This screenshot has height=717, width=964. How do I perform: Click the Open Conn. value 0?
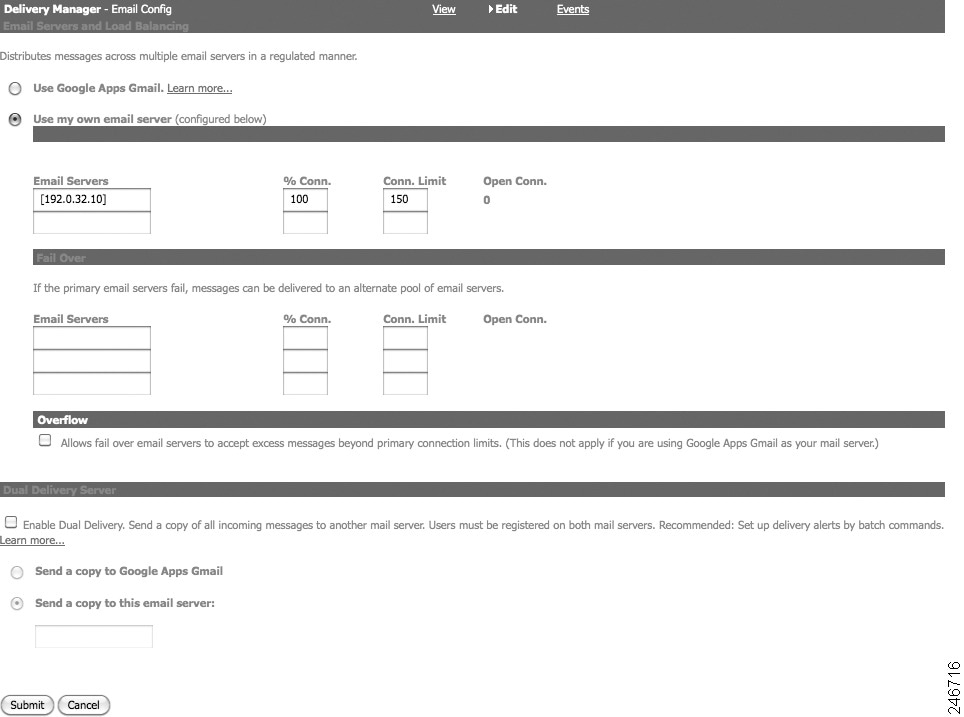click(x=486, y=200)
